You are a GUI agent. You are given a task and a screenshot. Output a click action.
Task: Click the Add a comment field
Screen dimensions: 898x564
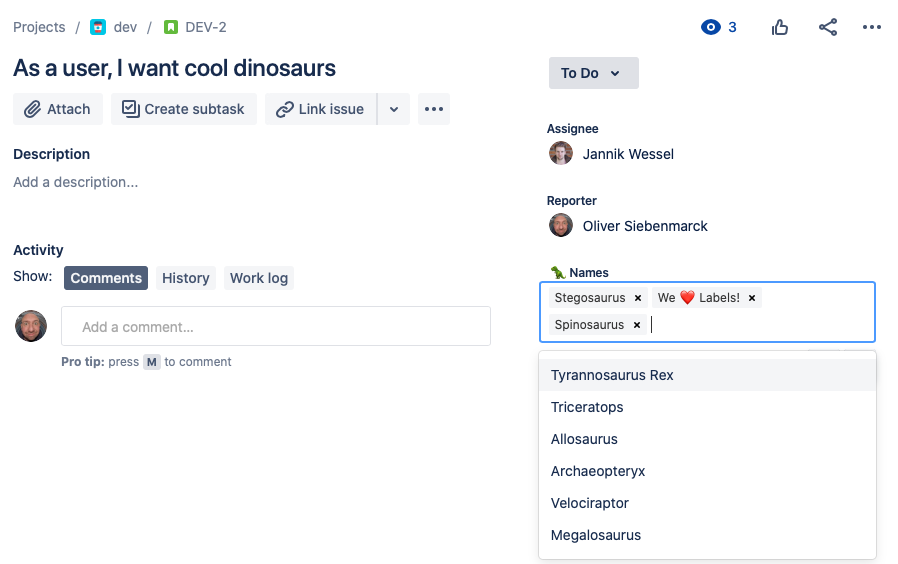pos(276,326)
